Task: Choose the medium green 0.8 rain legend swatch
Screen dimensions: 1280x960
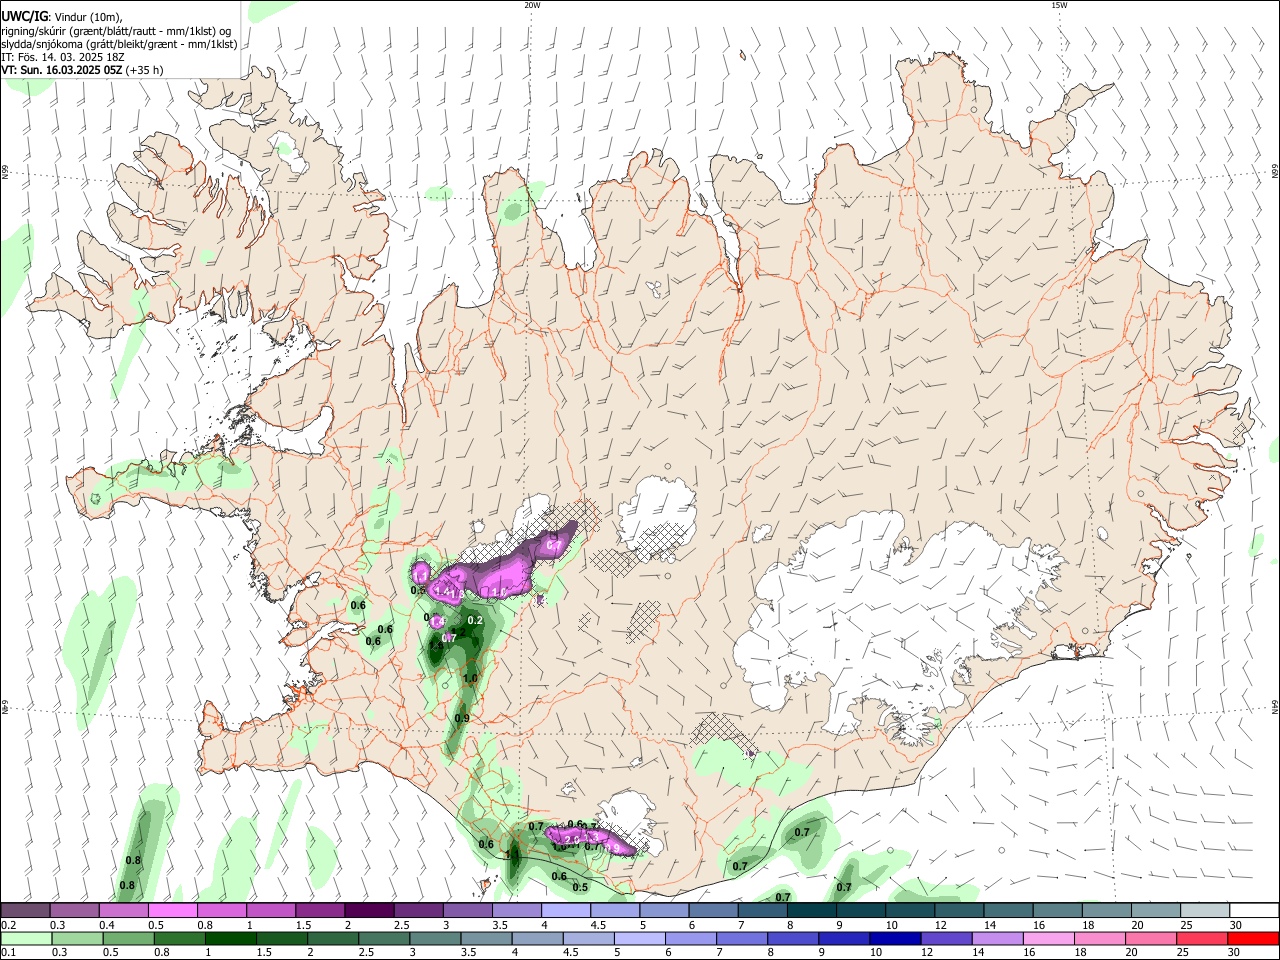Action: [x=180, y=938]
